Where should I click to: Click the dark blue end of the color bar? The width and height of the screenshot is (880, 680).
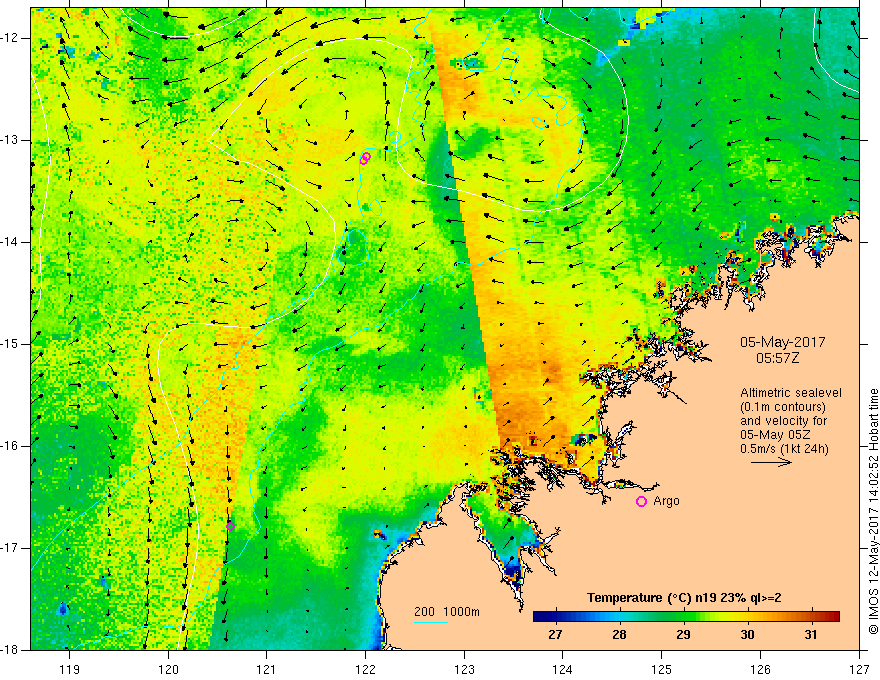(x=540, y=616)
